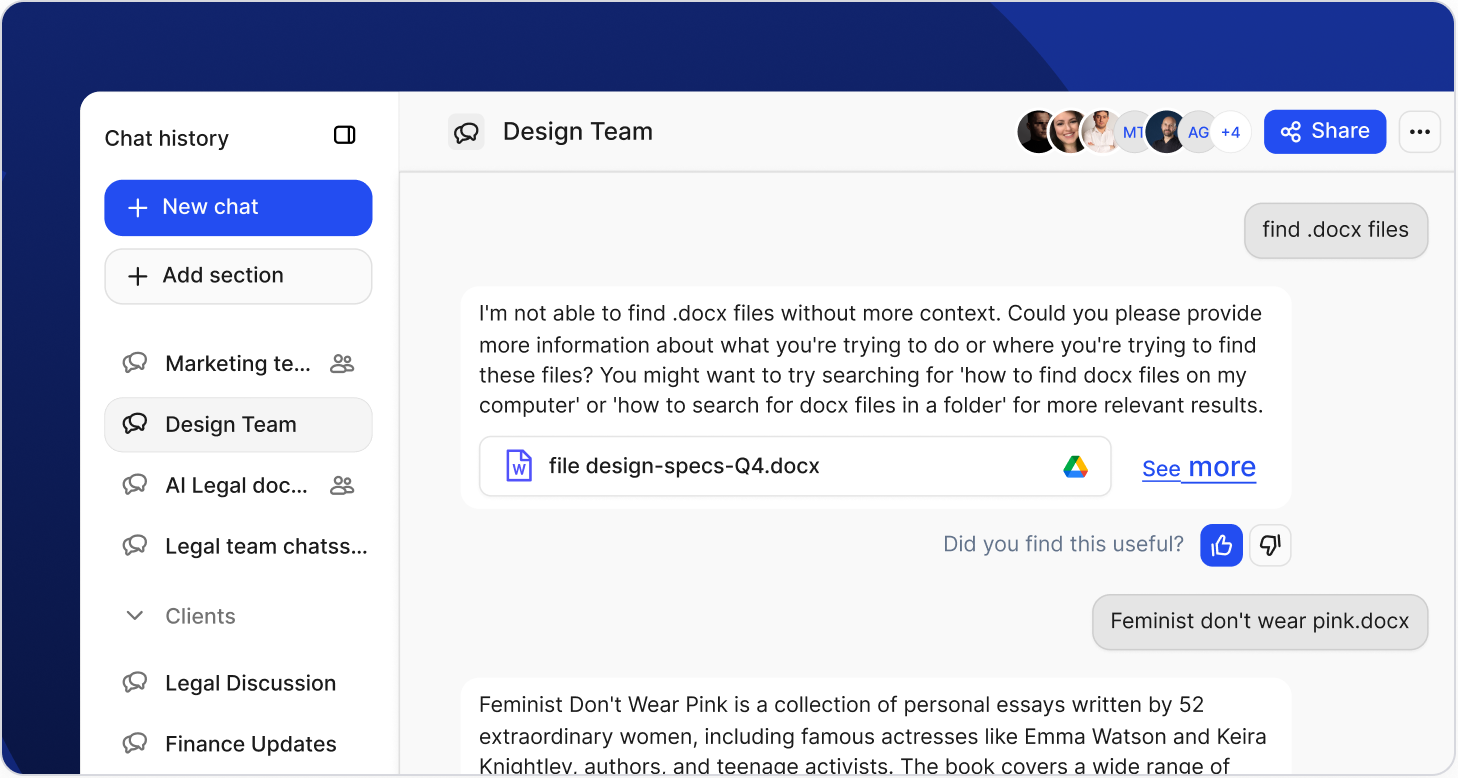Select Legal Discussion in chat list
The height and width of the screenshot is (778, 1458).
point(250,684)
